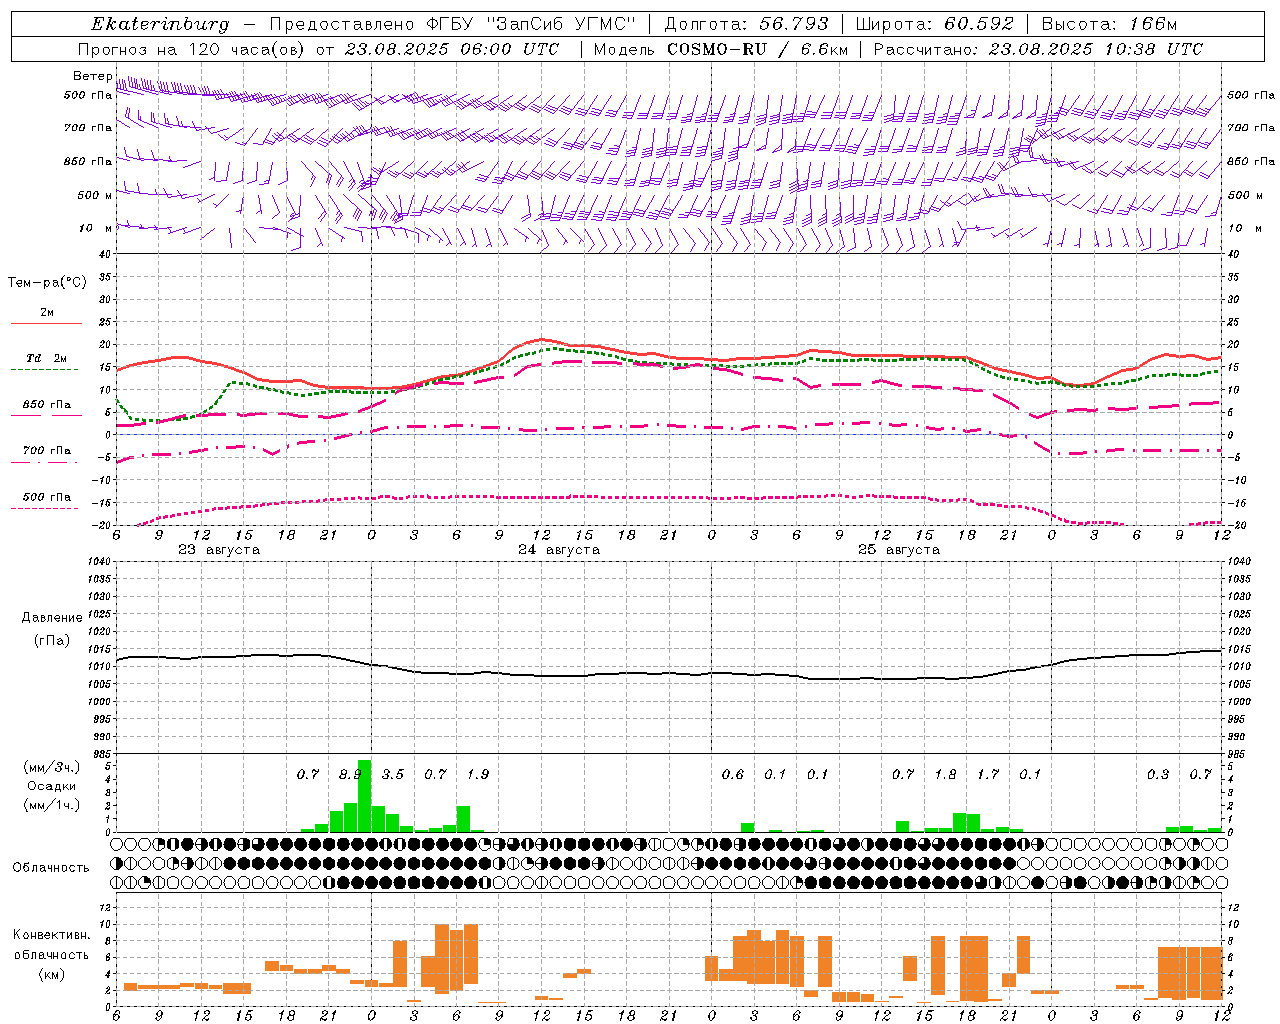Click the 'Осадки' precipitation label
The width and height of the screenshot is (1280, 1024).
(x=51, y=786)
